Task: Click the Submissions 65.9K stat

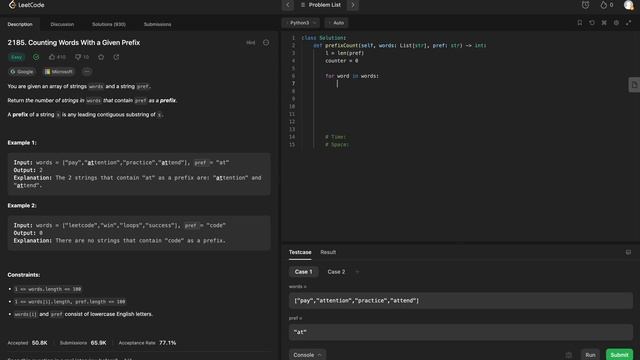Action: 83,343
